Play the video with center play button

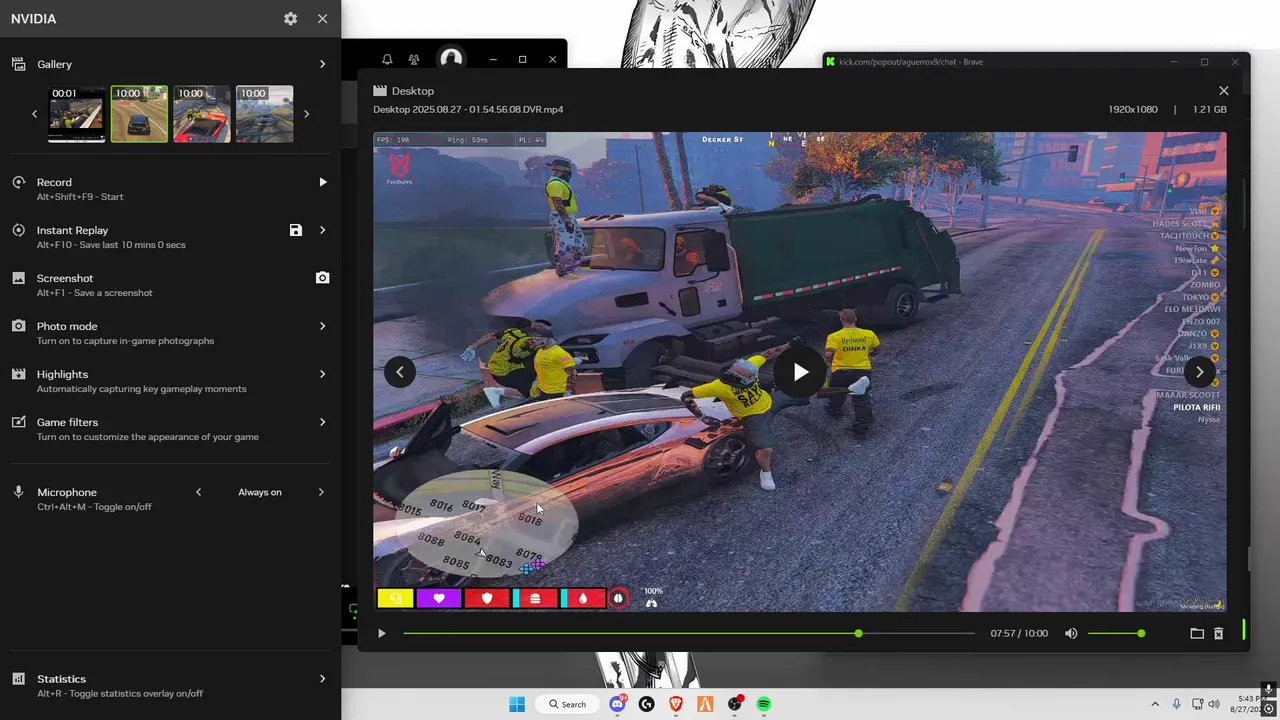pyautogui.click(x=800, y=372)
